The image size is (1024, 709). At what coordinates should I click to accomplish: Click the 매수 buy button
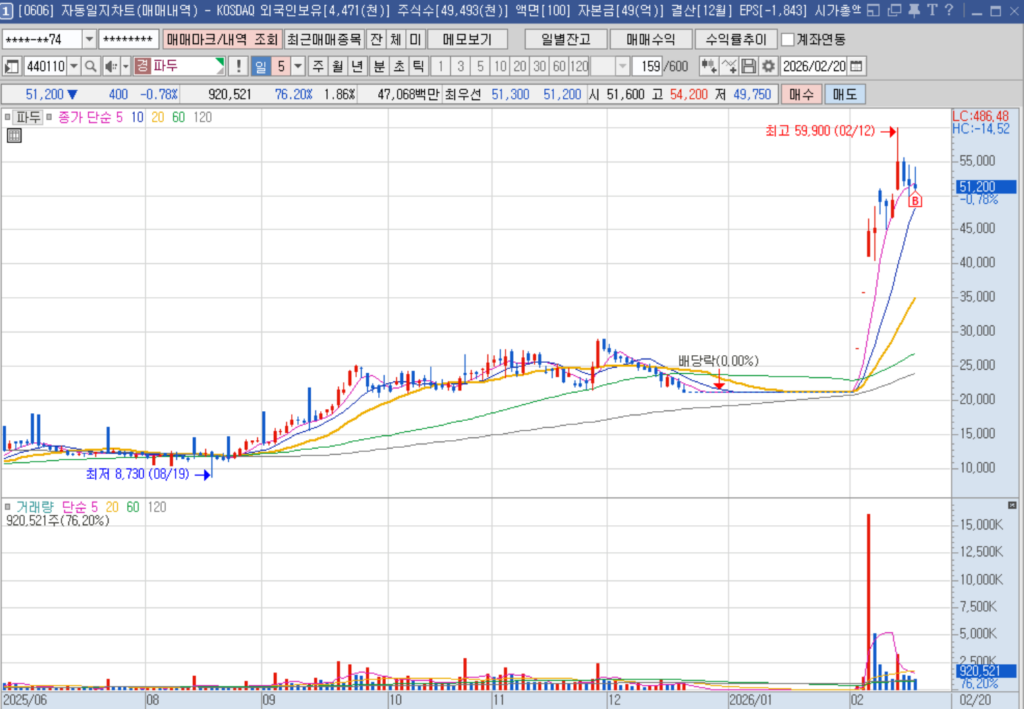(801, 93)
